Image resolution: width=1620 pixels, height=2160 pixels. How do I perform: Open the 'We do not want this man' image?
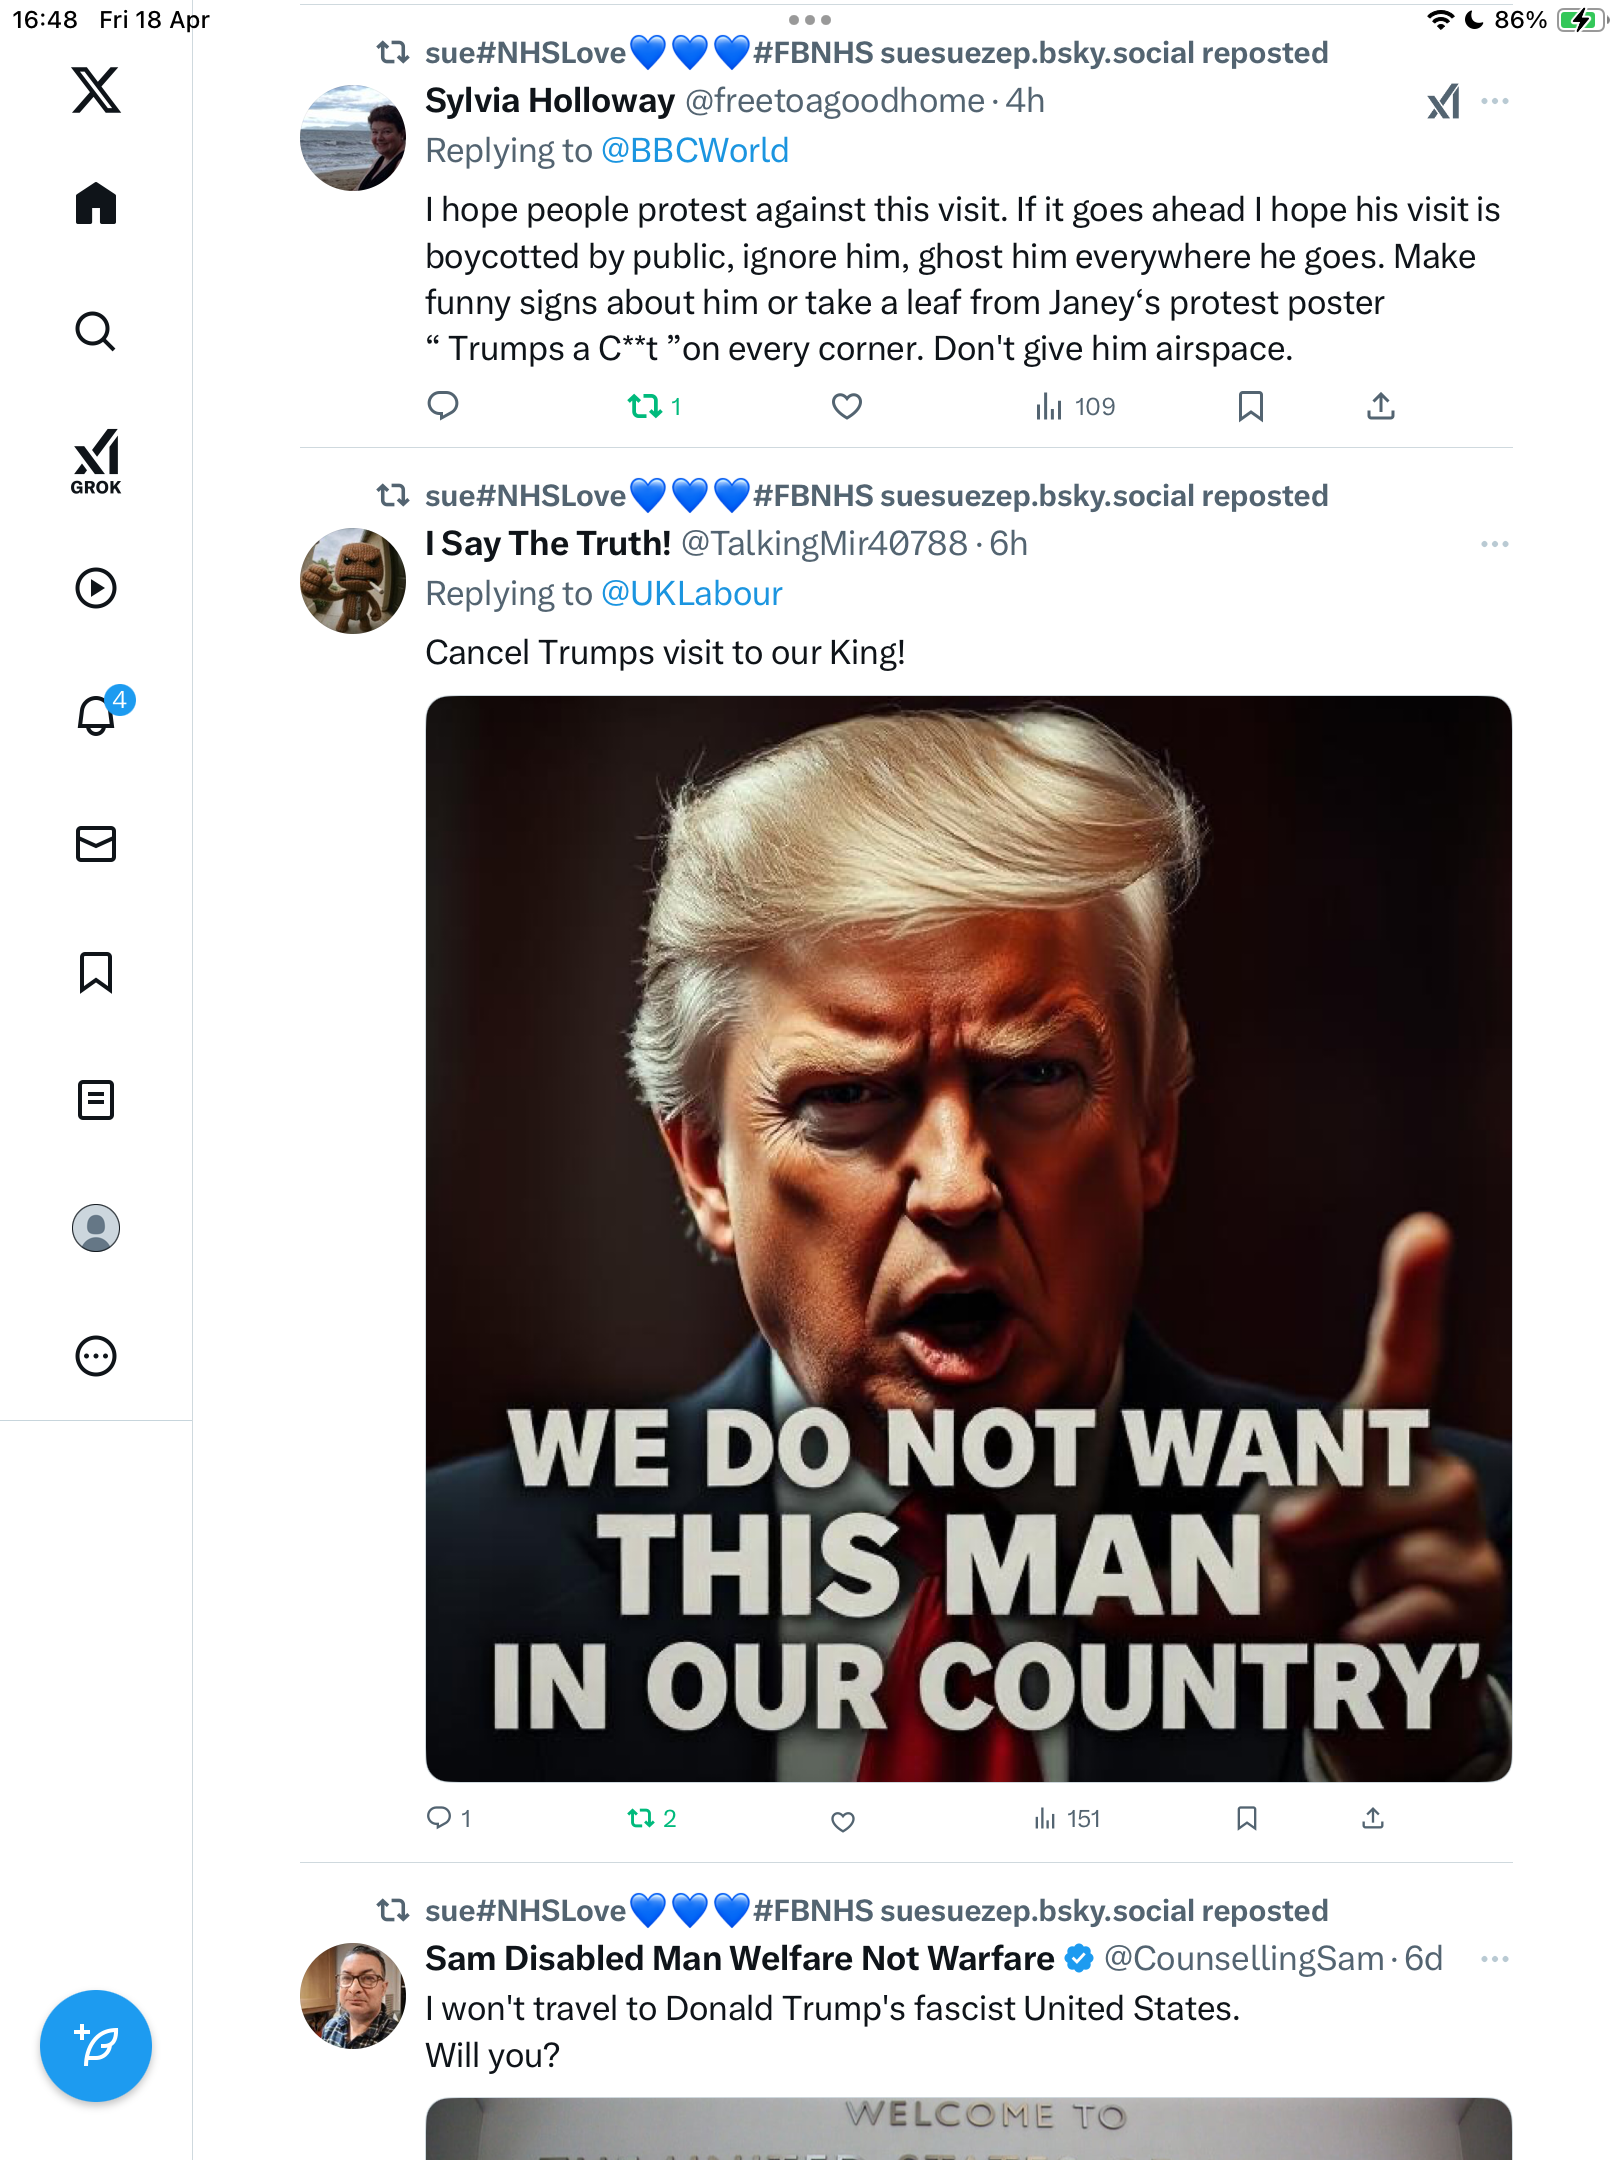click(968, 1238)
